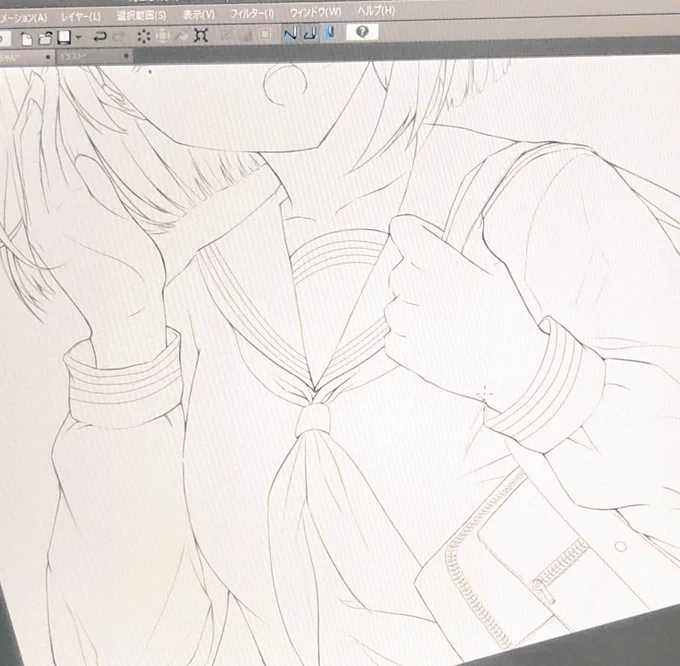Click the greyed Redo arrow

point(118,36)
